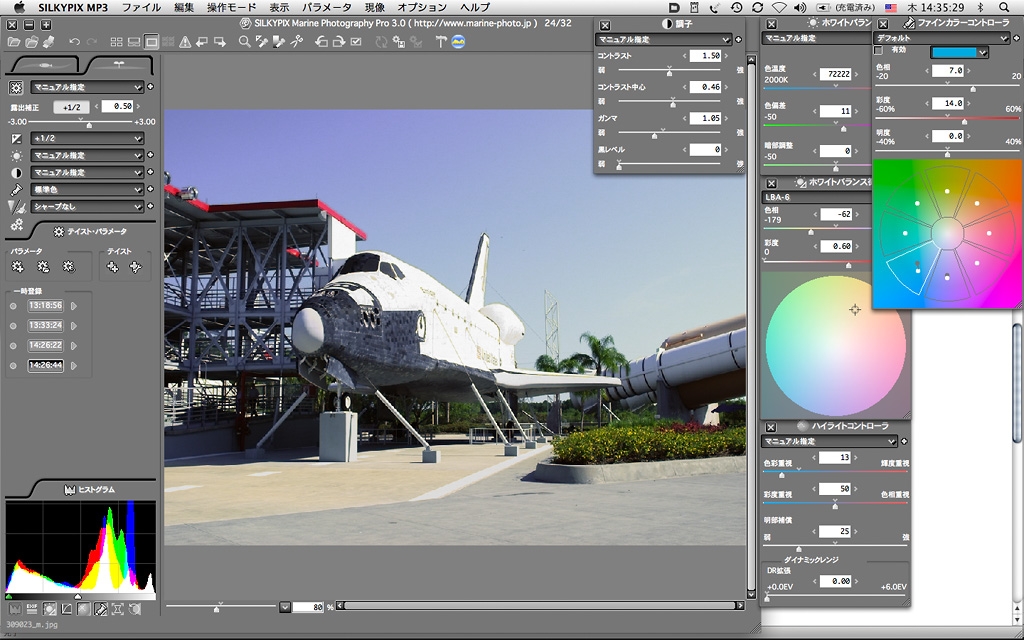Select the magnifier zoom tool
Screen dimensions: 1024x640
[245, 42]
